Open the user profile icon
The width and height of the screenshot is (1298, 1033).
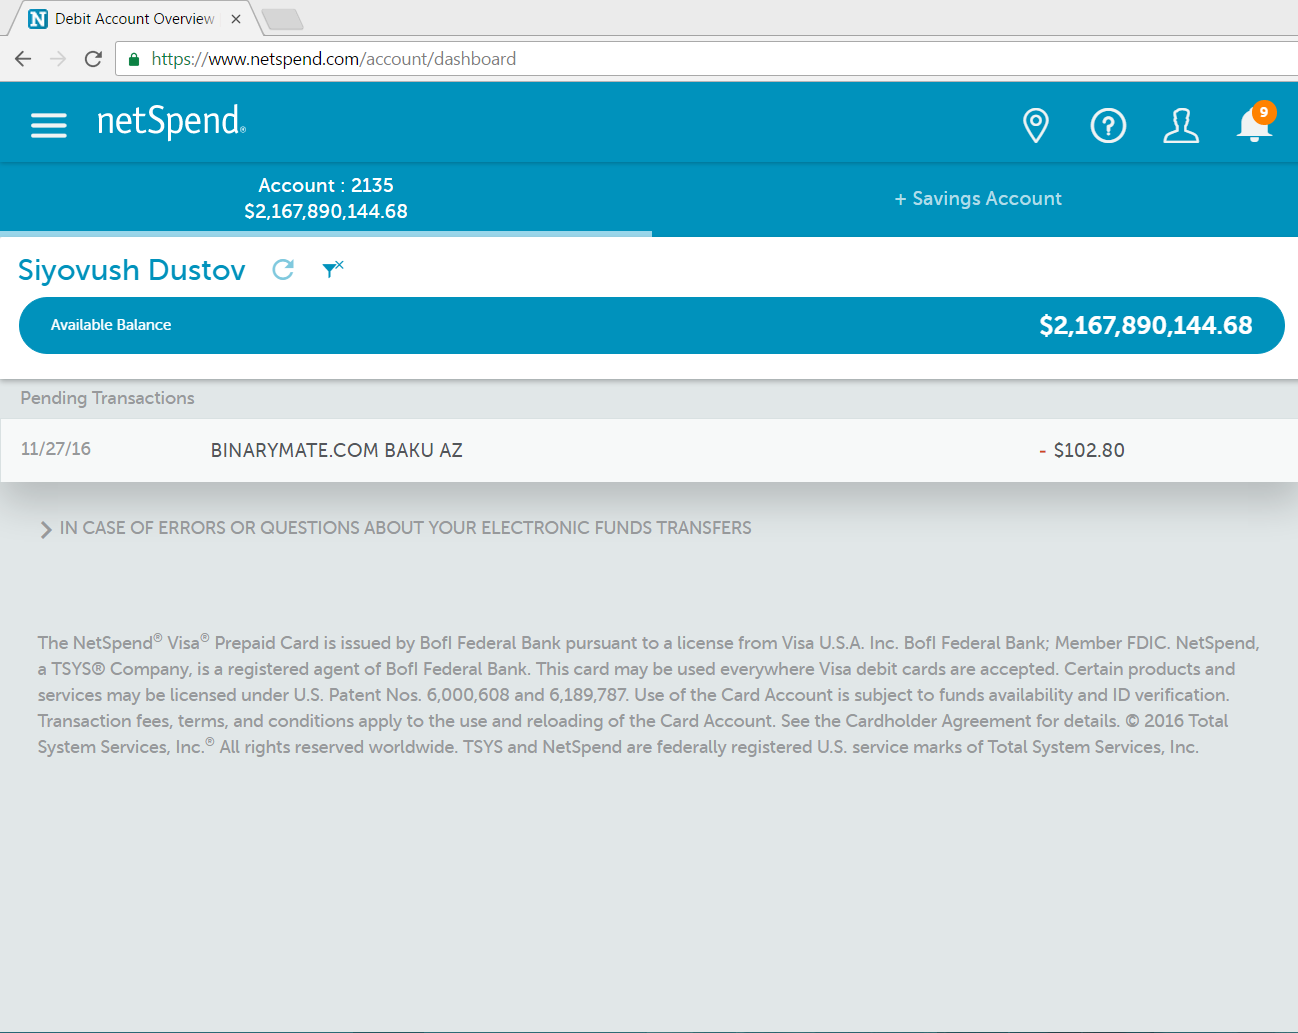coord(1181,125)
